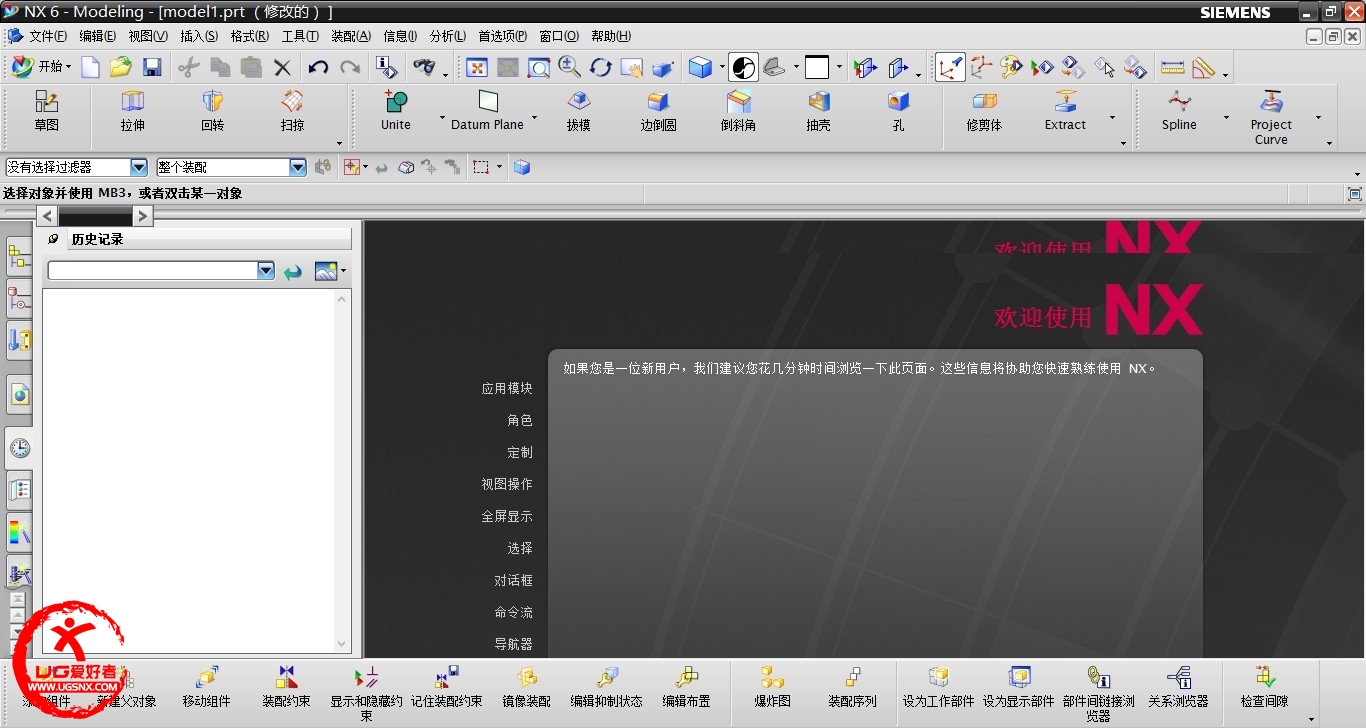
Task: Click the Fit view icon
Action: pyautogui.click(x=477, y=67)
